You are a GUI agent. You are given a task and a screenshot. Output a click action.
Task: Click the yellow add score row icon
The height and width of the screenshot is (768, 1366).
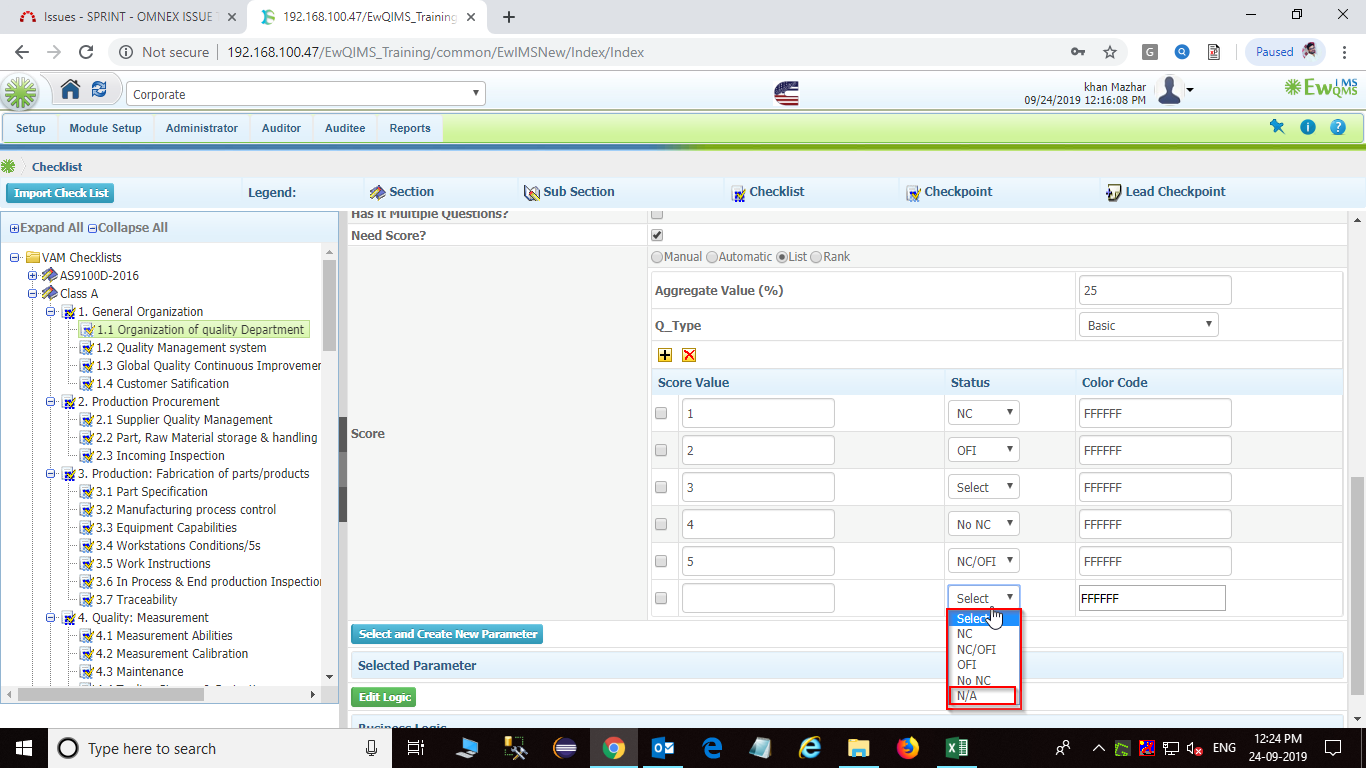click(665, 355)
